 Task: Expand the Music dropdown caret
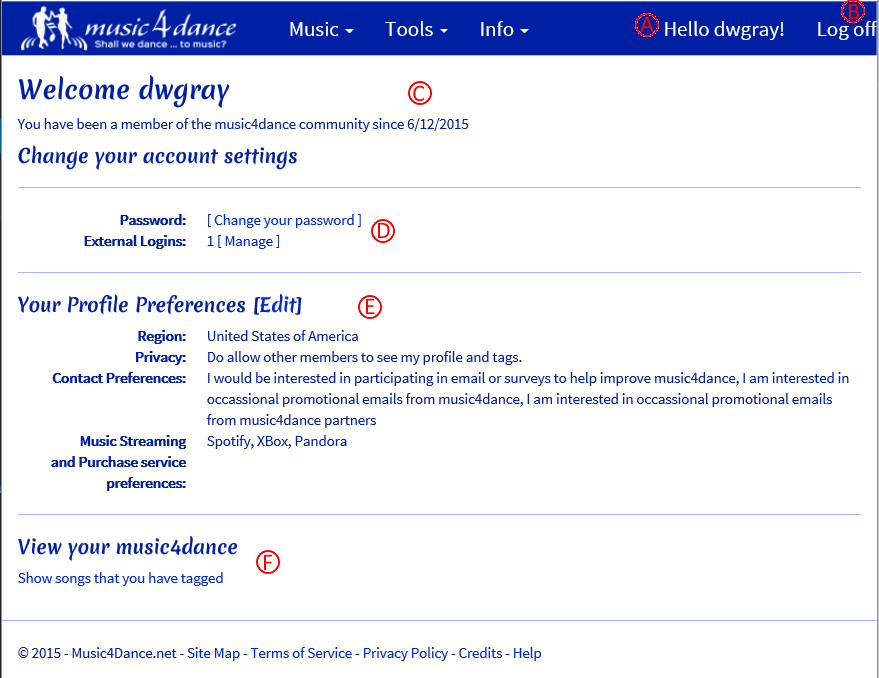pyautogui.click(x=351, y=31)
